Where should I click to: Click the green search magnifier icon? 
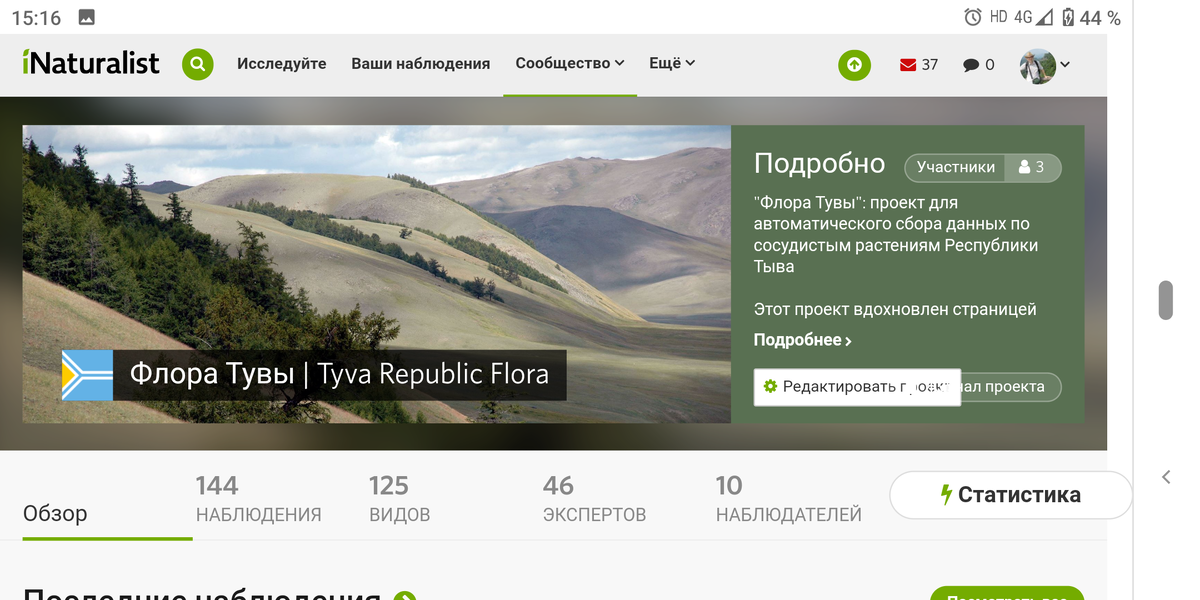point(198,64)
